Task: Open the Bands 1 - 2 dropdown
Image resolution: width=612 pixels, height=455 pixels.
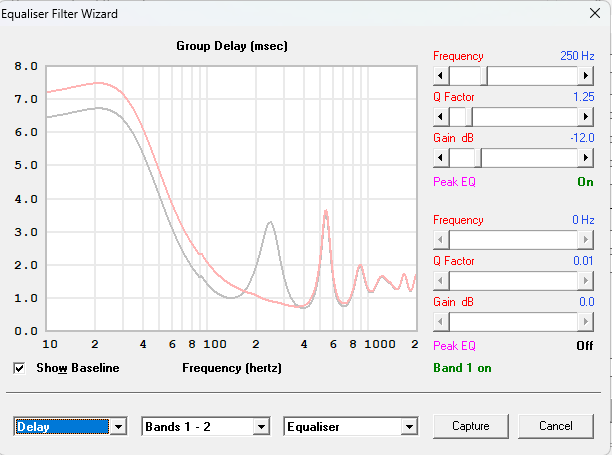Action: point(261,427)
